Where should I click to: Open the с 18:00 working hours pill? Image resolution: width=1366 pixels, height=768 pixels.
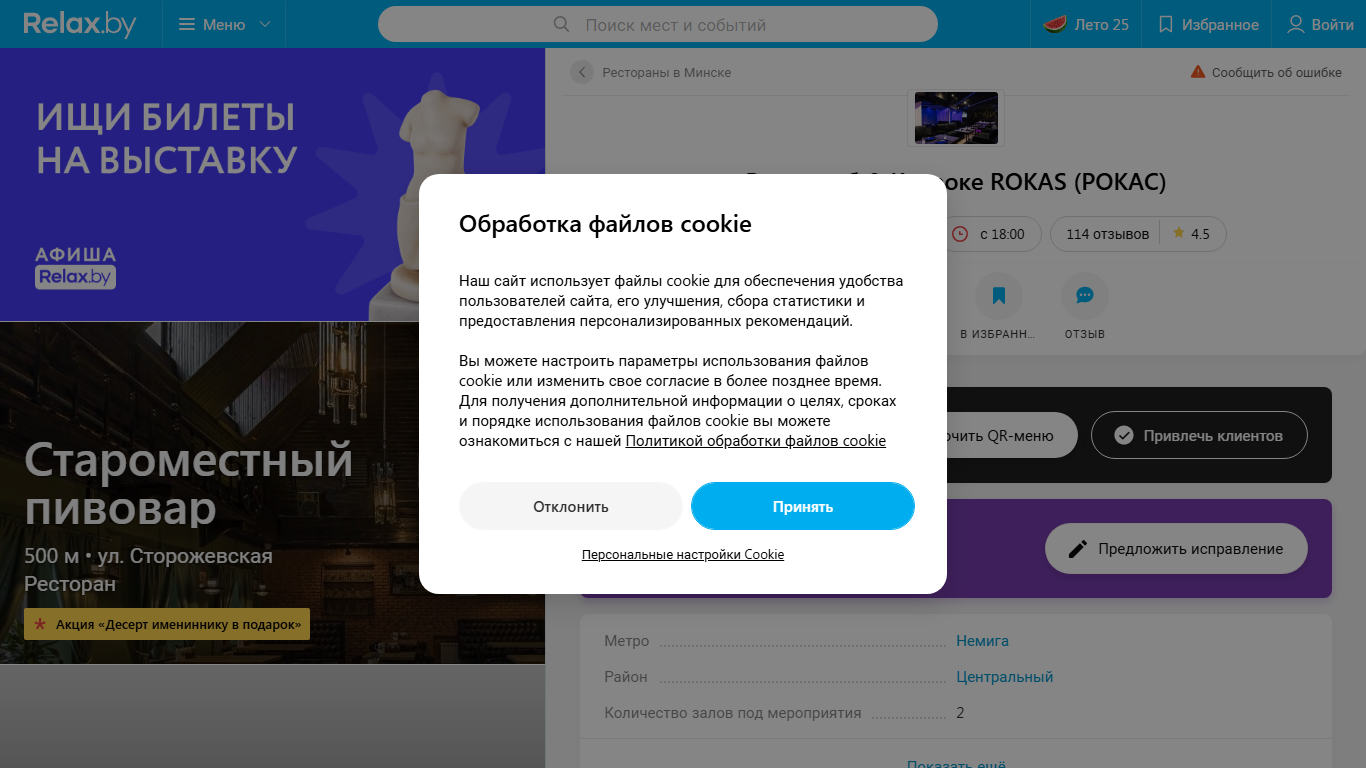[993, 234]
